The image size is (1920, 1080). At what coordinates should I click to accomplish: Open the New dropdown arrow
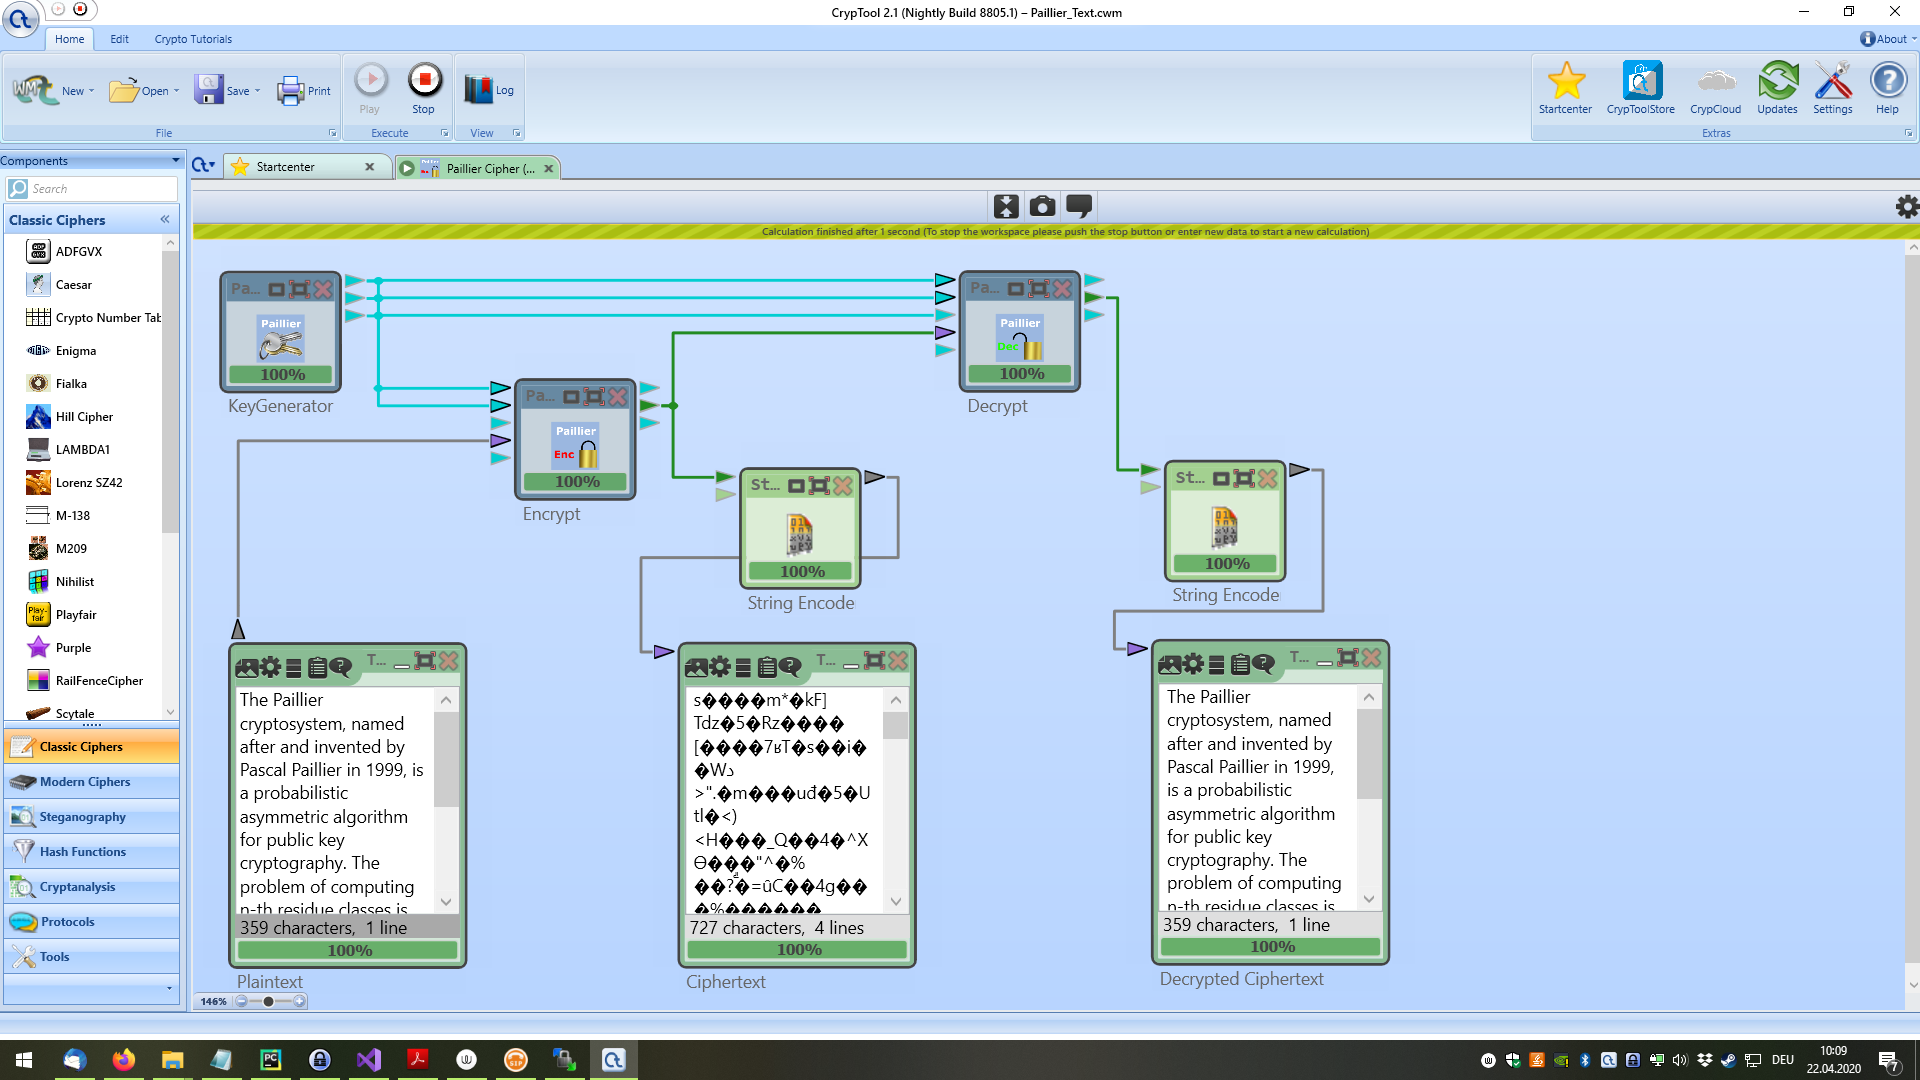tap(91, 91)
